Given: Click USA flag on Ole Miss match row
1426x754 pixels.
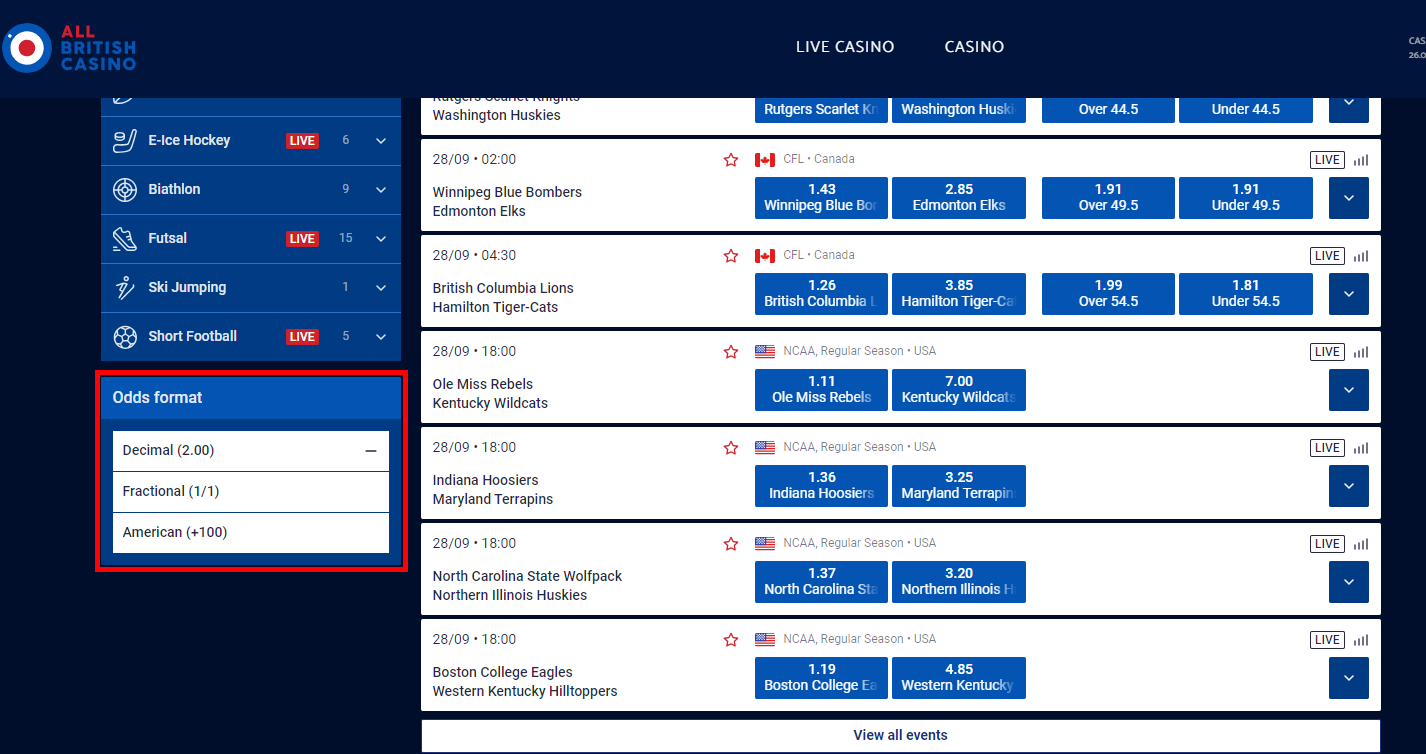Looking at the screenshot, I should (x=765, y=352).
